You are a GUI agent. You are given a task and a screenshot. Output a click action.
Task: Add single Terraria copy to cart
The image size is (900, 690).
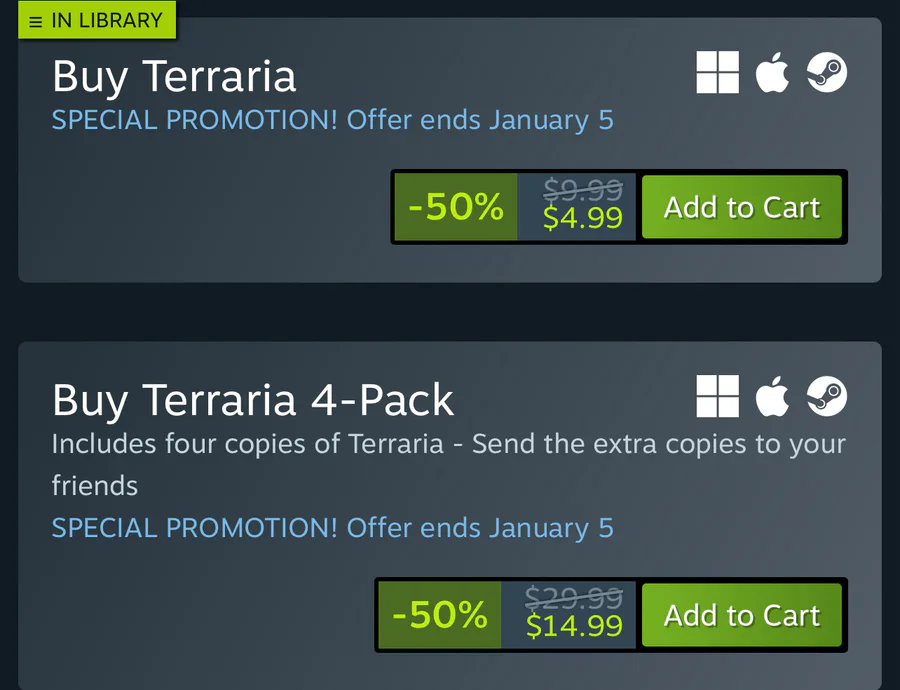click(x=742, y=207)
